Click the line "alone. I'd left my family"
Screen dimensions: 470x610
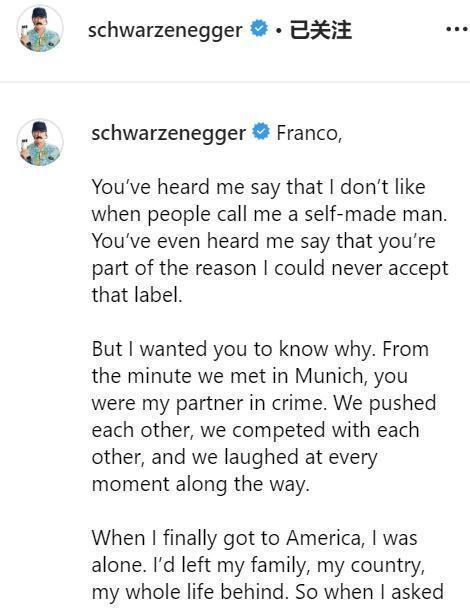pos(258,566)
